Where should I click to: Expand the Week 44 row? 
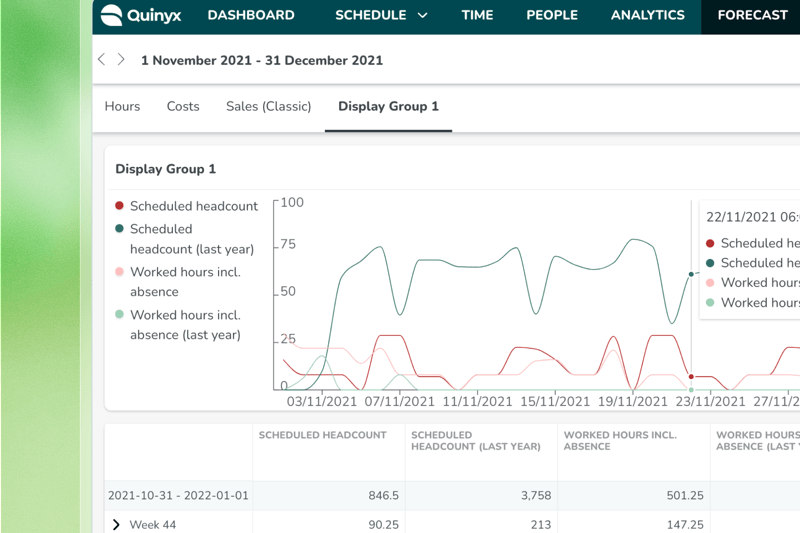coord(116,524)
